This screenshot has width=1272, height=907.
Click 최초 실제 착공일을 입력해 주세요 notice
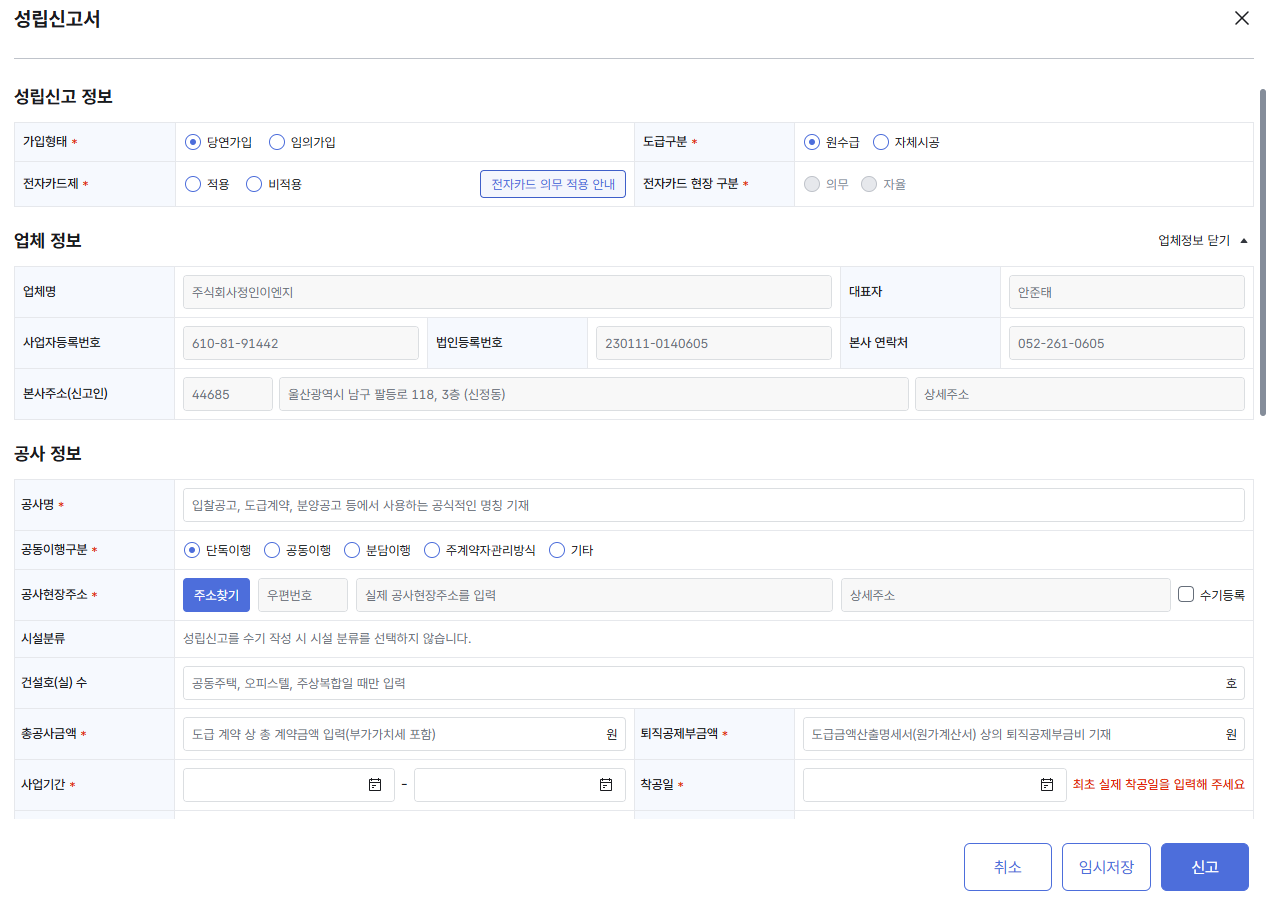[1158, 785]
